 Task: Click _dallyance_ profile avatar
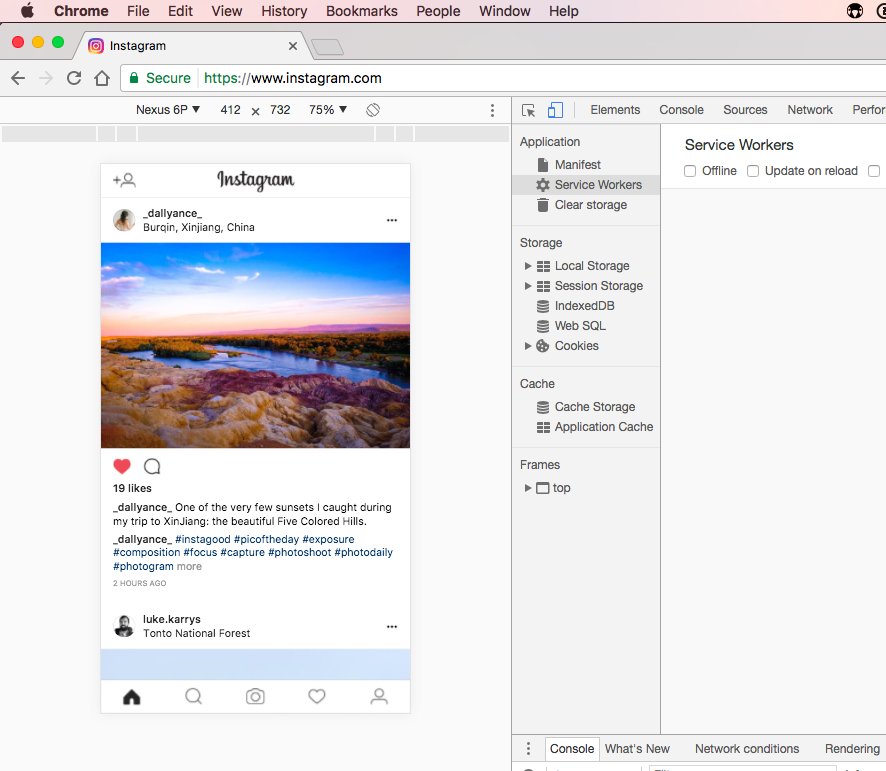click(x=124, y=220)
